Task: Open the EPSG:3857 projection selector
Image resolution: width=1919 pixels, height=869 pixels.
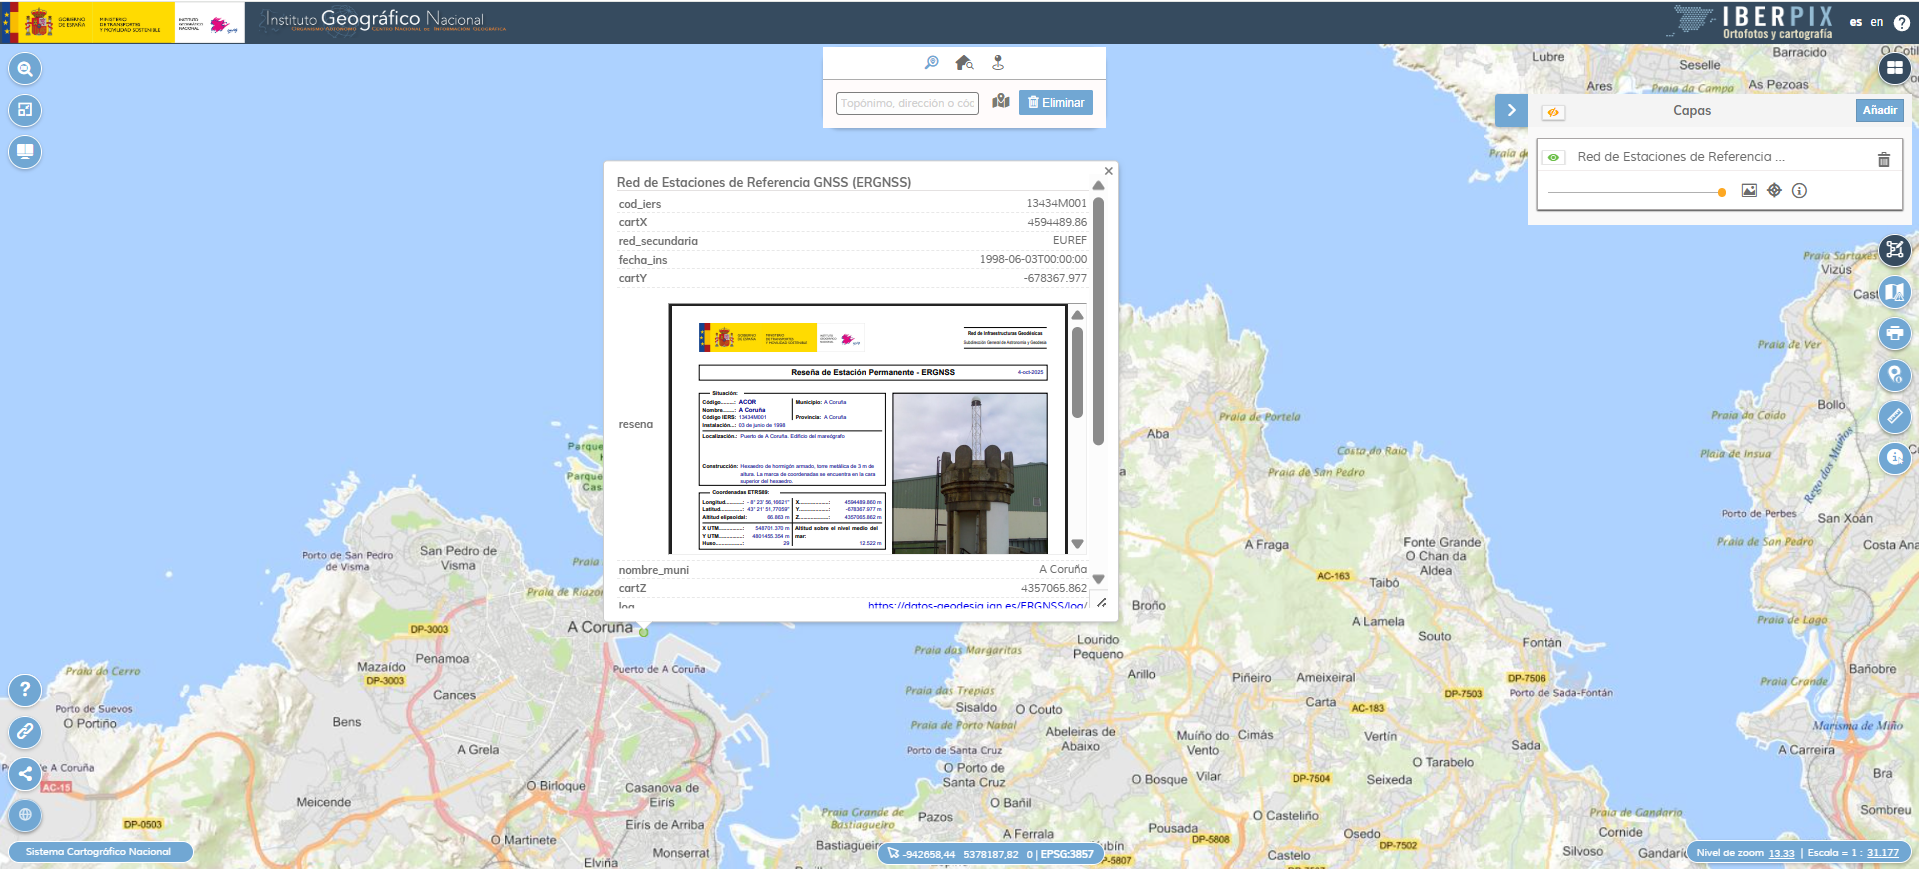Action: click(1067, 854)
